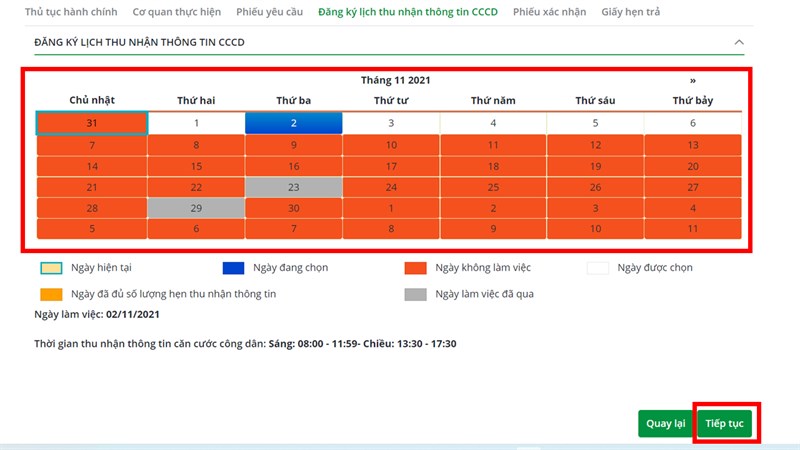Screen dimensions: 800x450
Task: Click the blue Ngày đang chọn legend swatch
Action: pyautogui.click(x=232, y=268)
